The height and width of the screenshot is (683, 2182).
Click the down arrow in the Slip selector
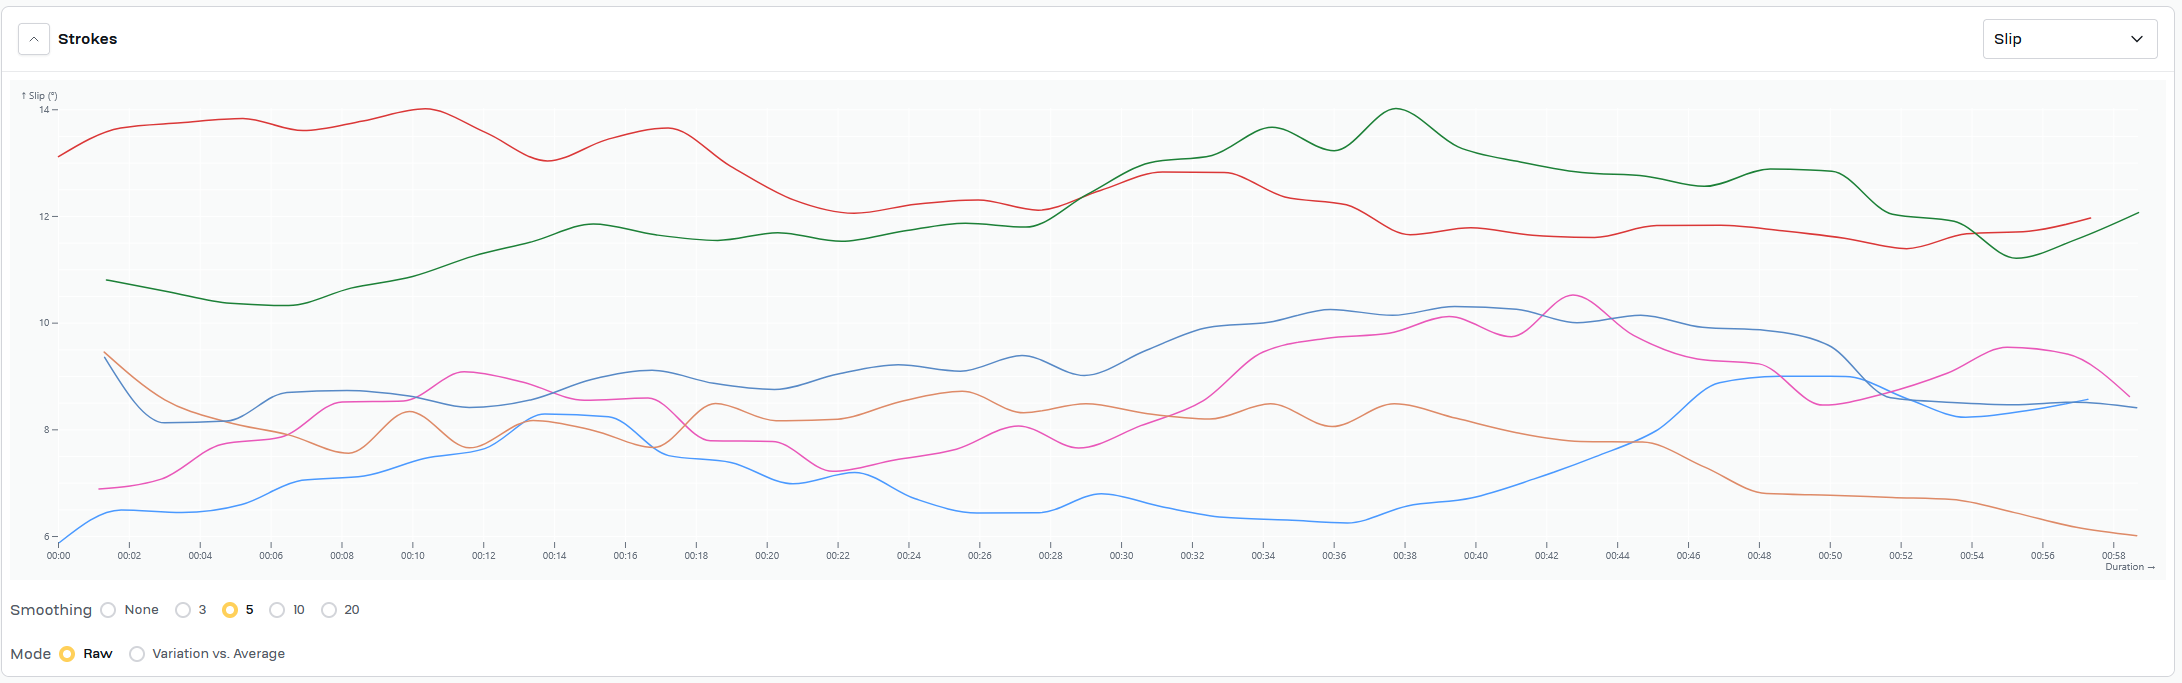[2137, 39]
